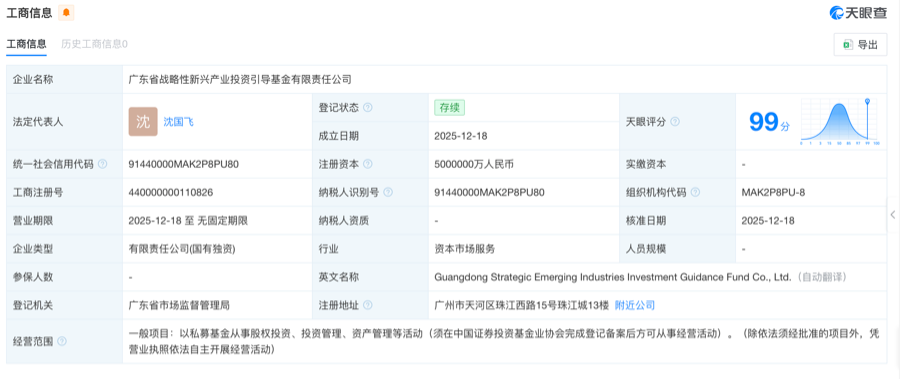900x379 pixels.
Task: Click the 人员规模 label
Action: pyautogui.click(x=646, y=249)
